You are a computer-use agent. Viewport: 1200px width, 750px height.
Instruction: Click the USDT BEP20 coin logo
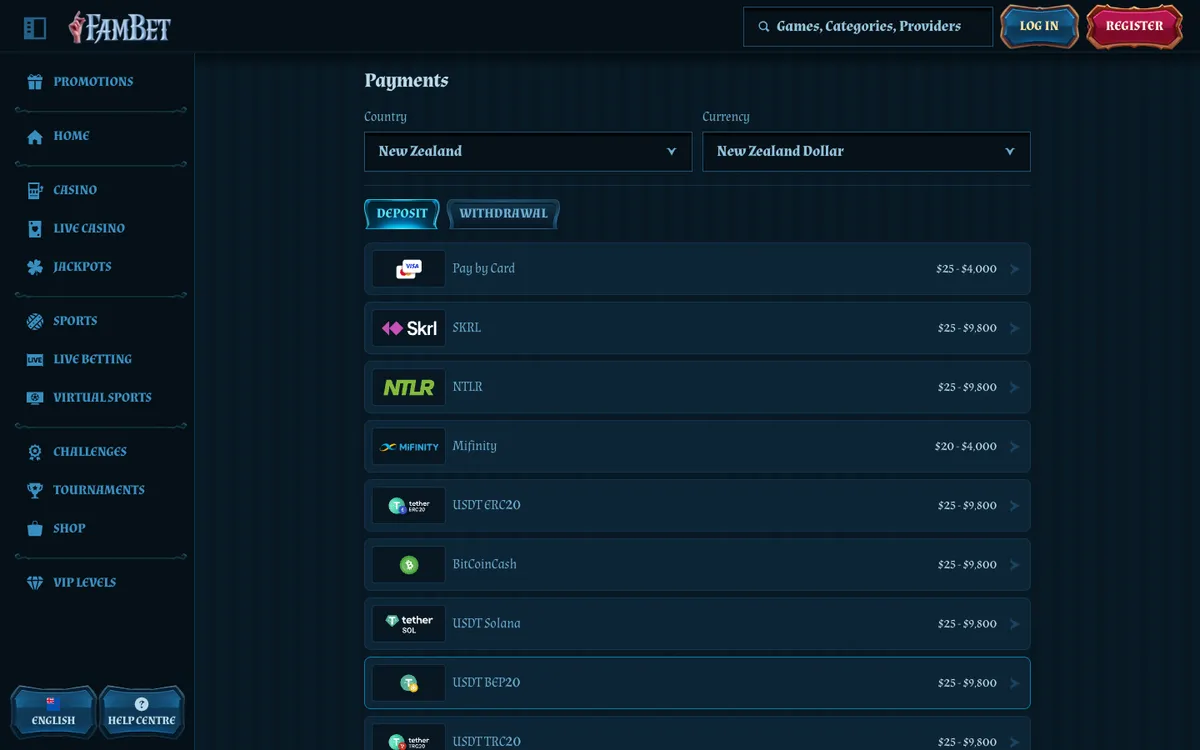pyautogui.click(x=409, y=683)
